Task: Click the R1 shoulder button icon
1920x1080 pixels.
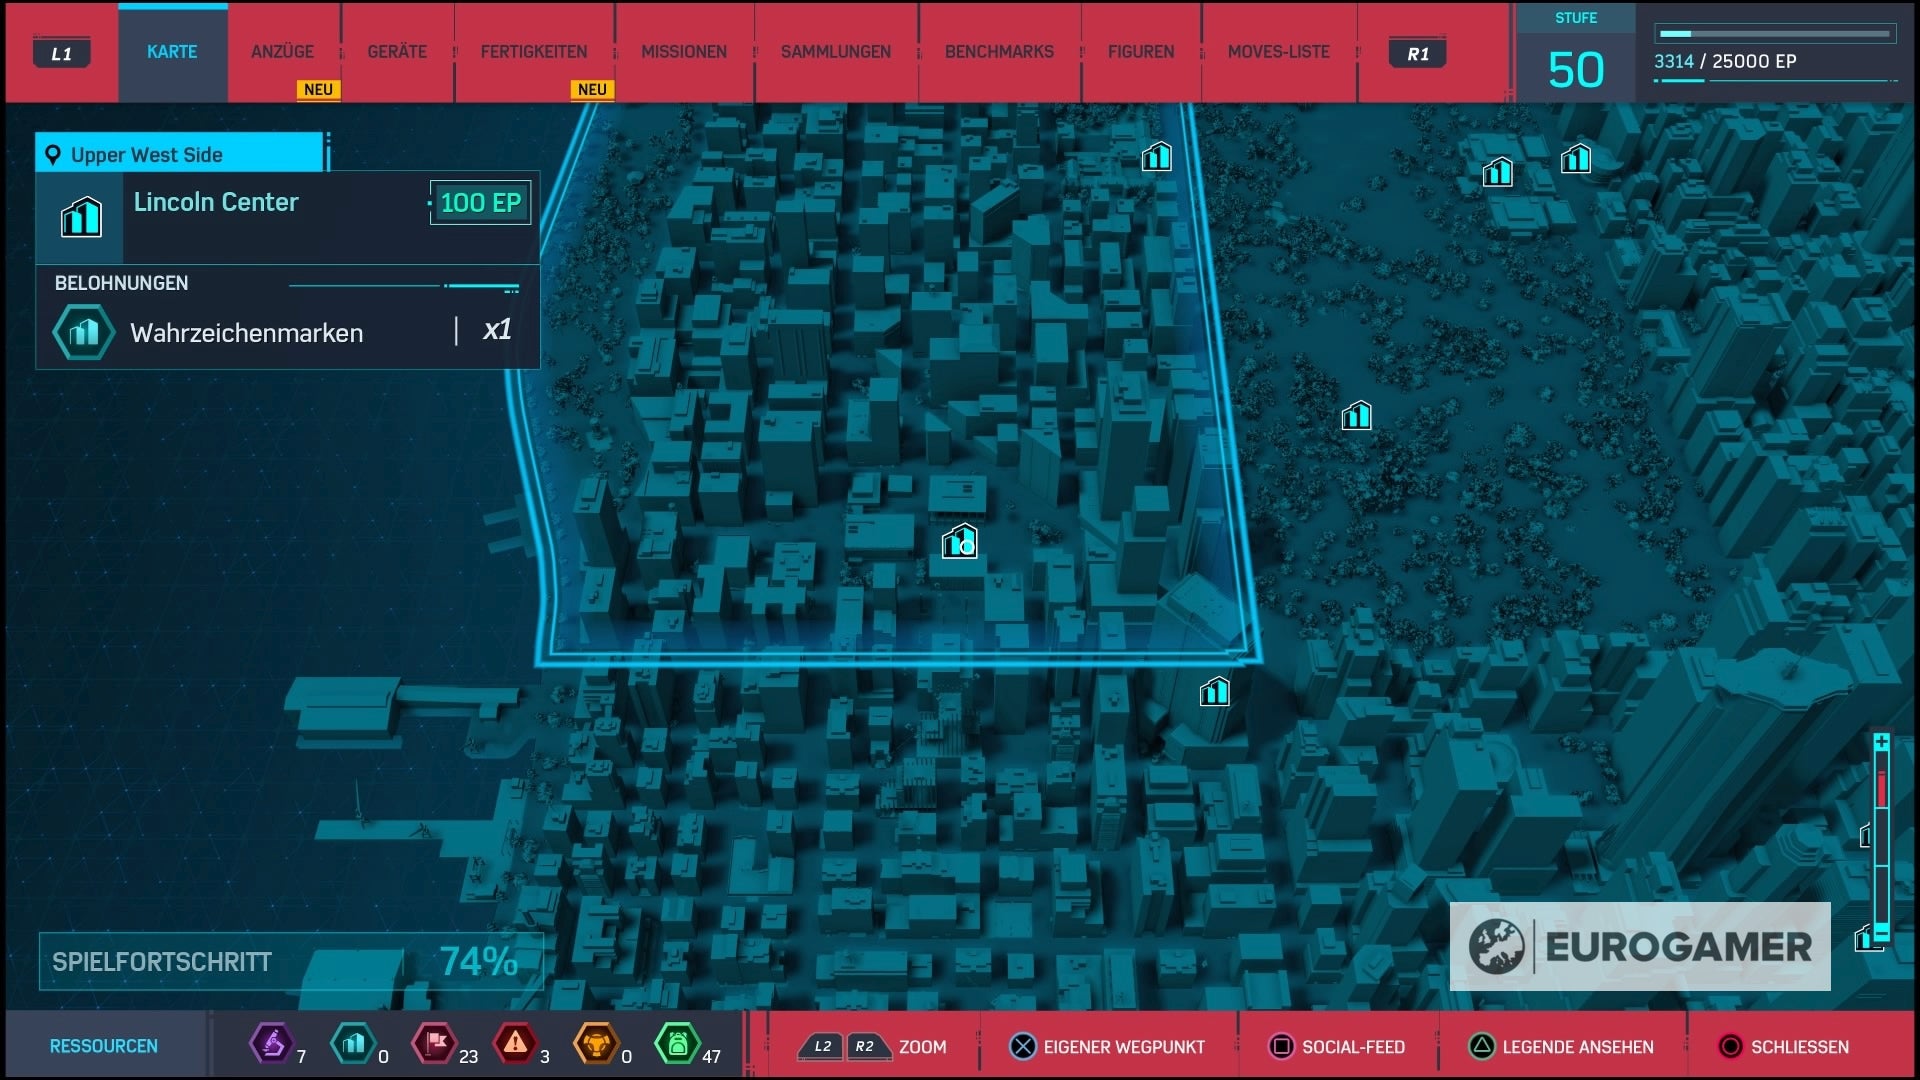Action: 1418,53
